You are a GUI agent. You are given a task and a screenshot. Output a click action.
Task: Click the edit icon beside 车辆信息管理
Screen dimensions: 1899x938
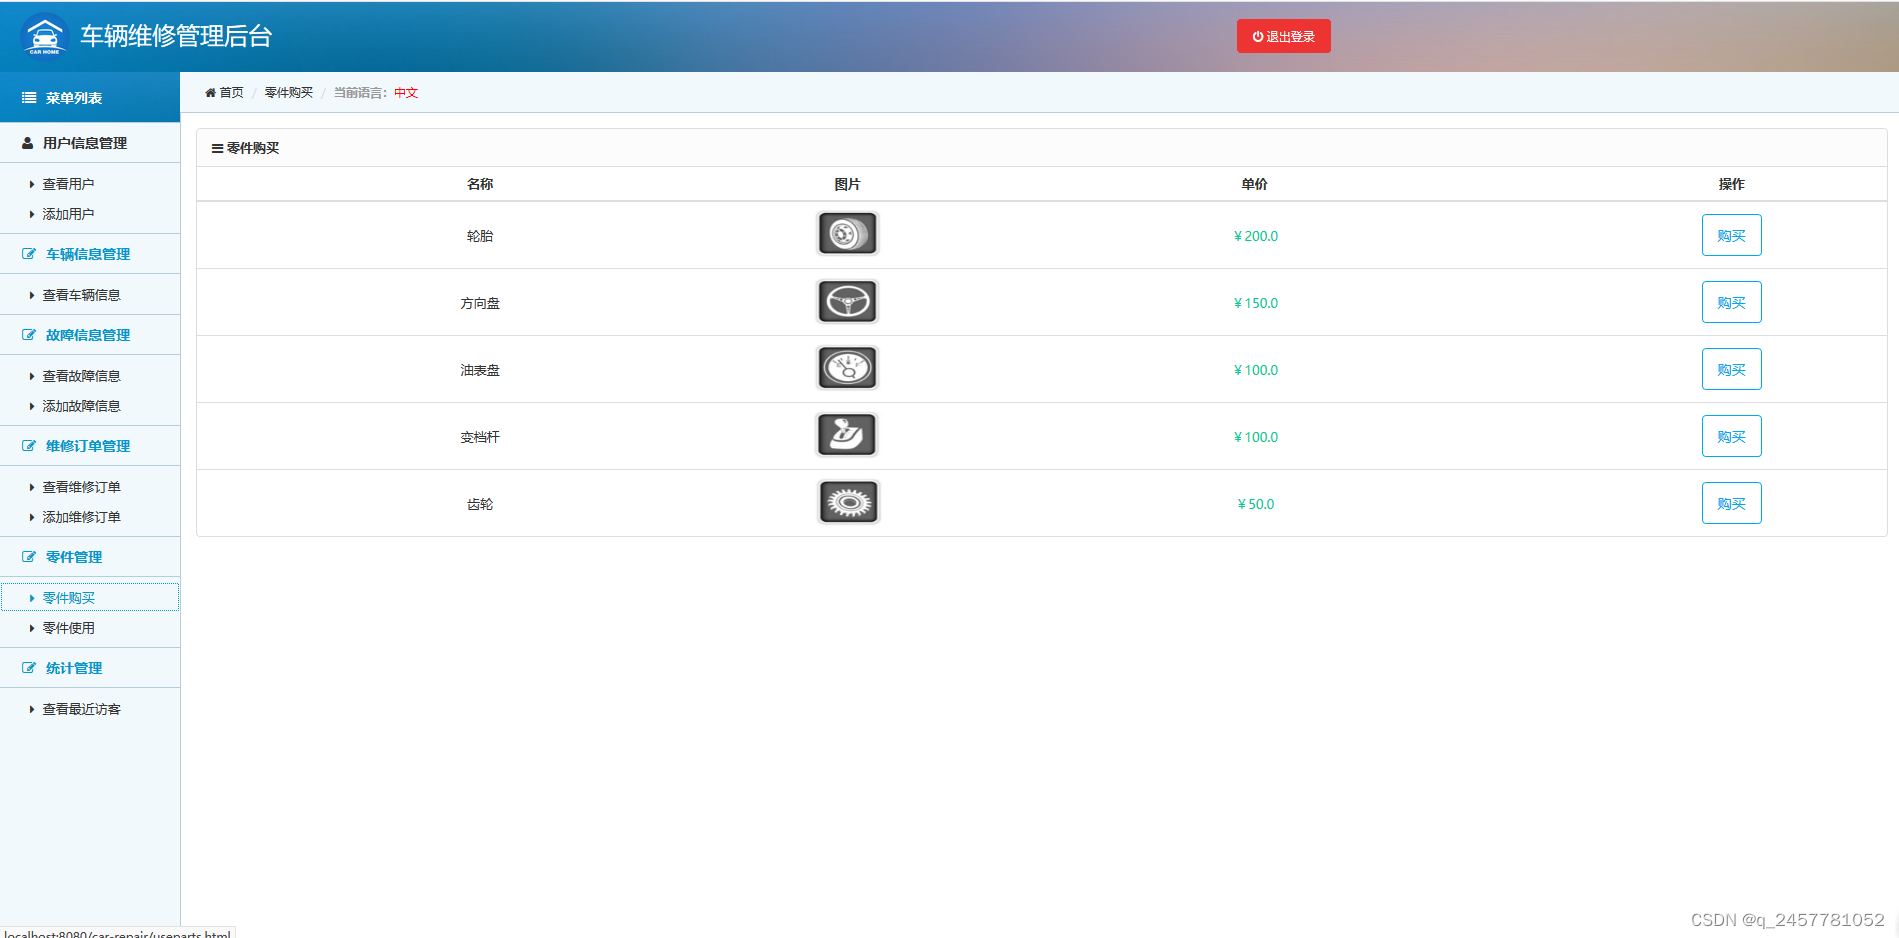coord(29,254)
